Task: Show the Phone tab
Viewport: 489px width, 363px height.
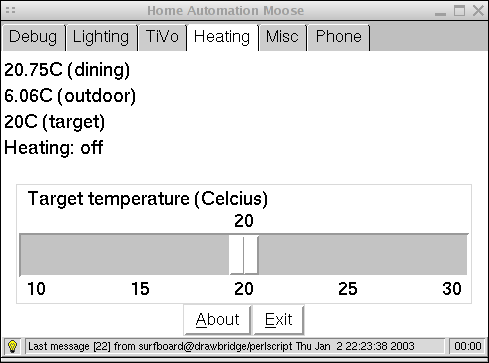Action: click(x=338, y=37)
